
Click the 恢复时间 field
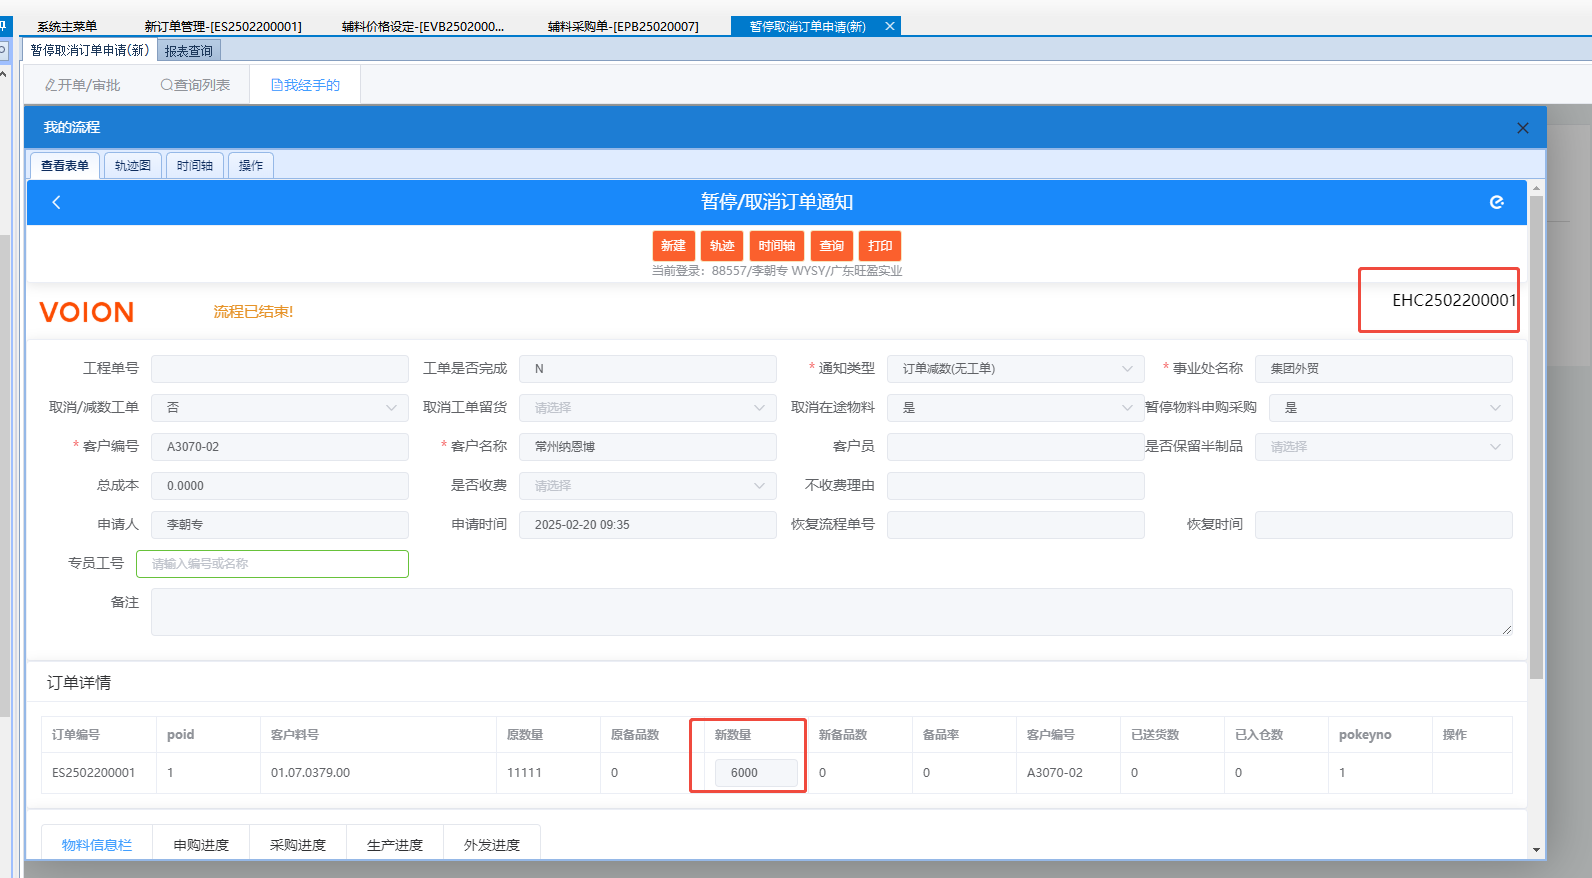[1384, 525]
